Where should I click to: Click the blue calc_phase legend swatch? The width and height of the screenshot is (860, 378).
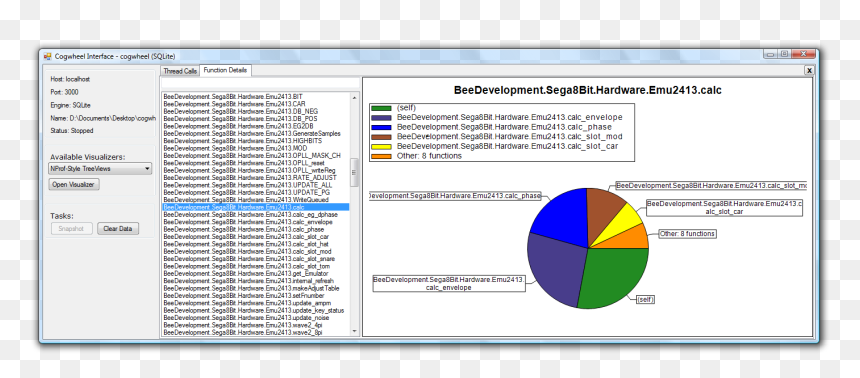(x=381, y=127)
